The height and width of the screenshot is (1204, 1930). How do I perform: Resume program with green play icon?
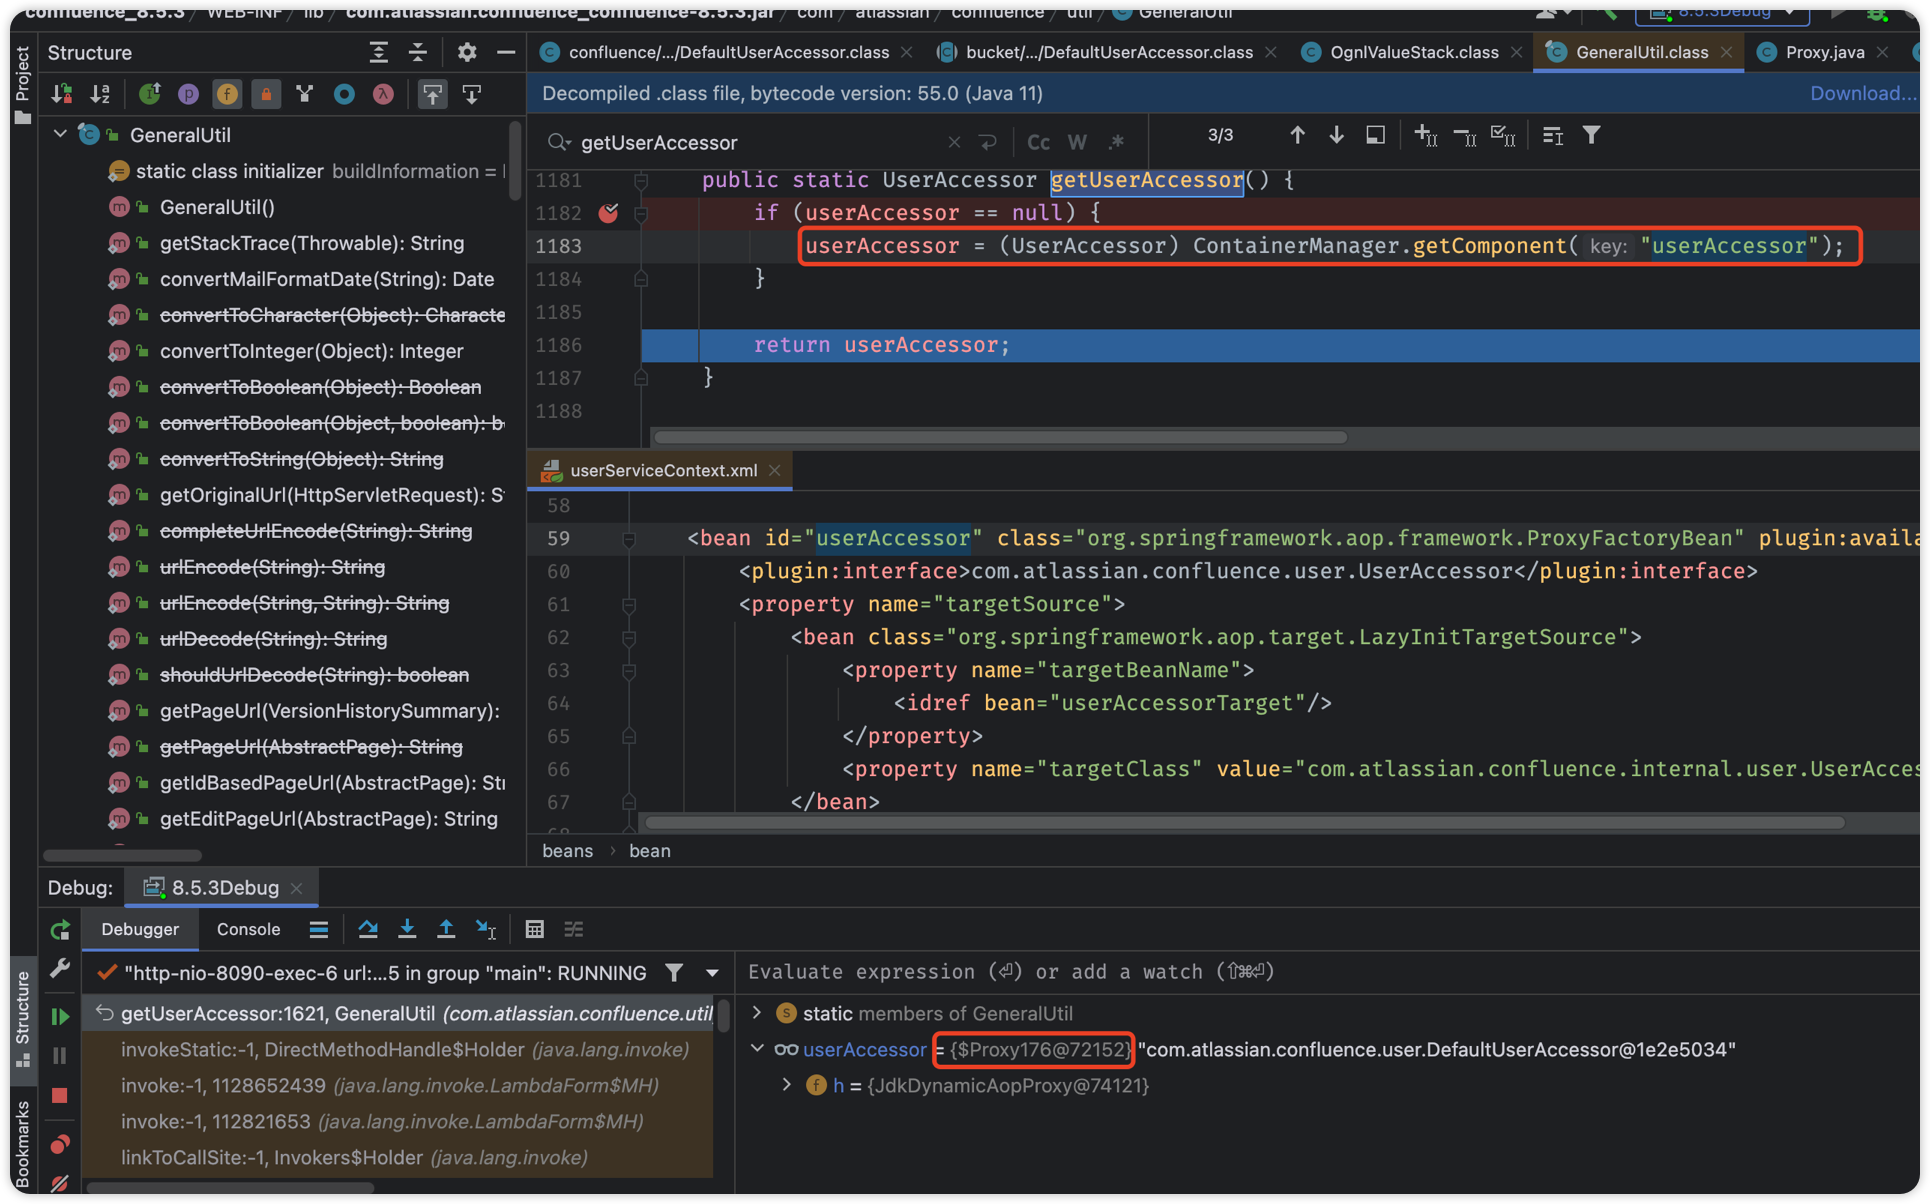point(60,1016)
